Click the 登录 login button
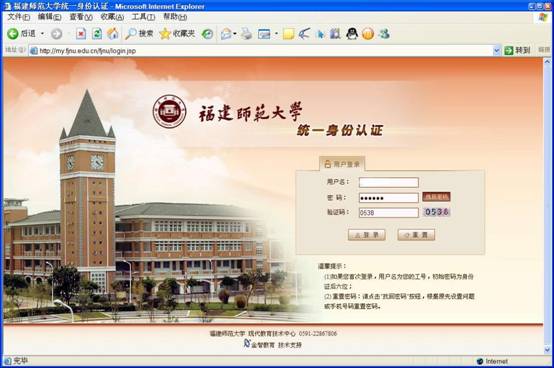The width and height of the screenshot is (554, 368). 366,235
